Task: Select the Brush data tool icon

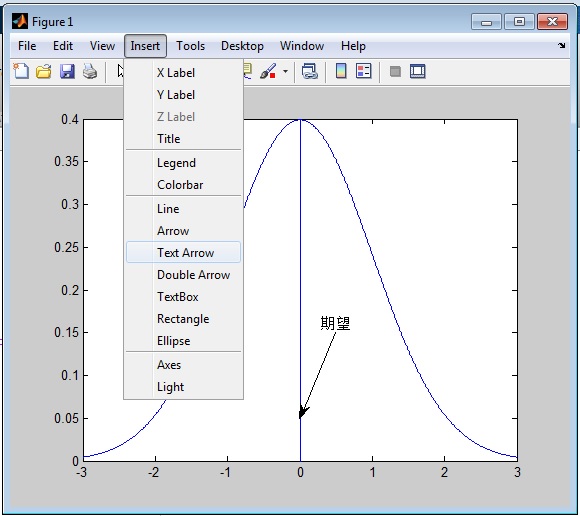Action: tap(268, 71)
